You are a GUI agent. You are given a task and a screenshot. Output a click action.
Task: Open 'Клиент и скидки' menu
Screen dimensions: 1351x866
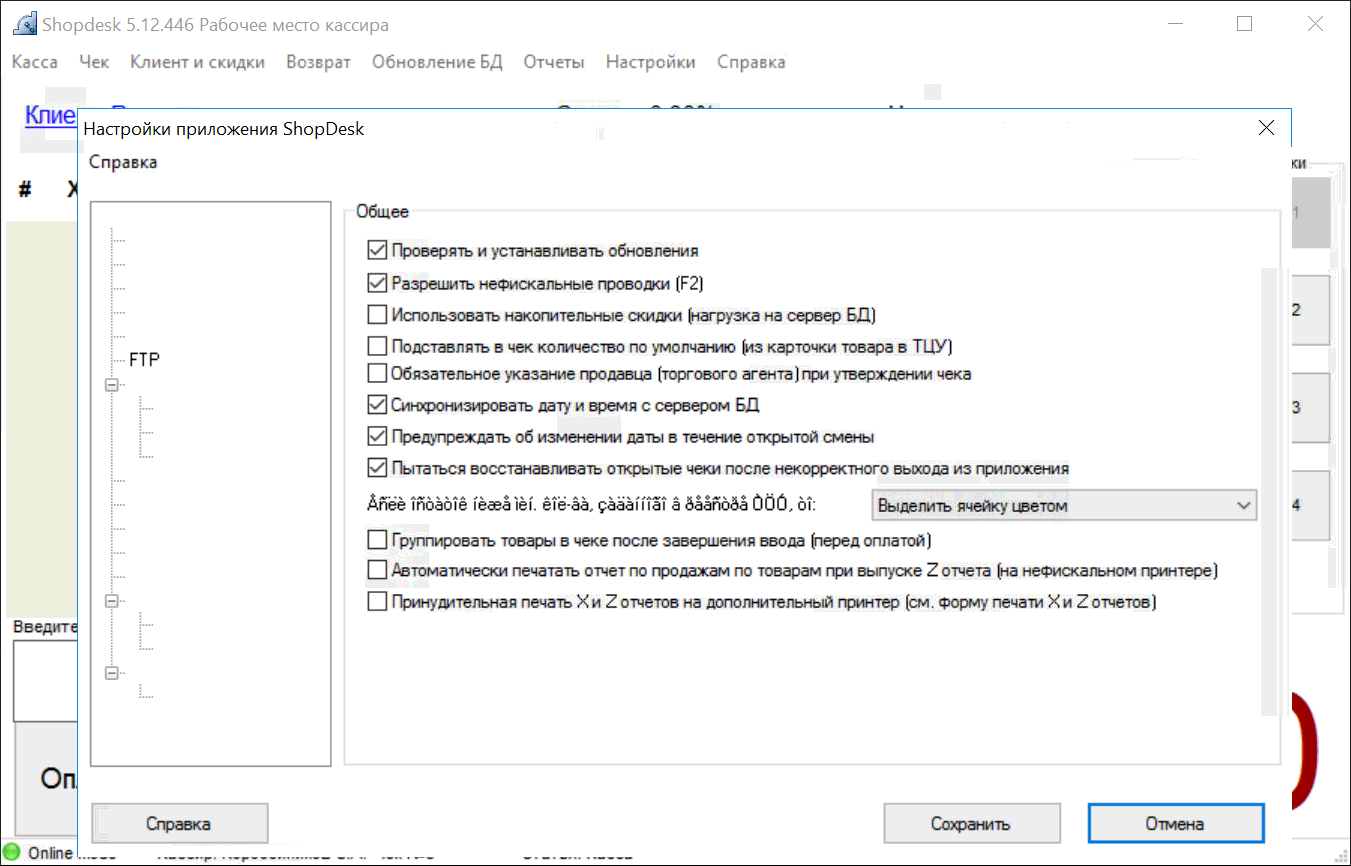click(x=197, y=62)
